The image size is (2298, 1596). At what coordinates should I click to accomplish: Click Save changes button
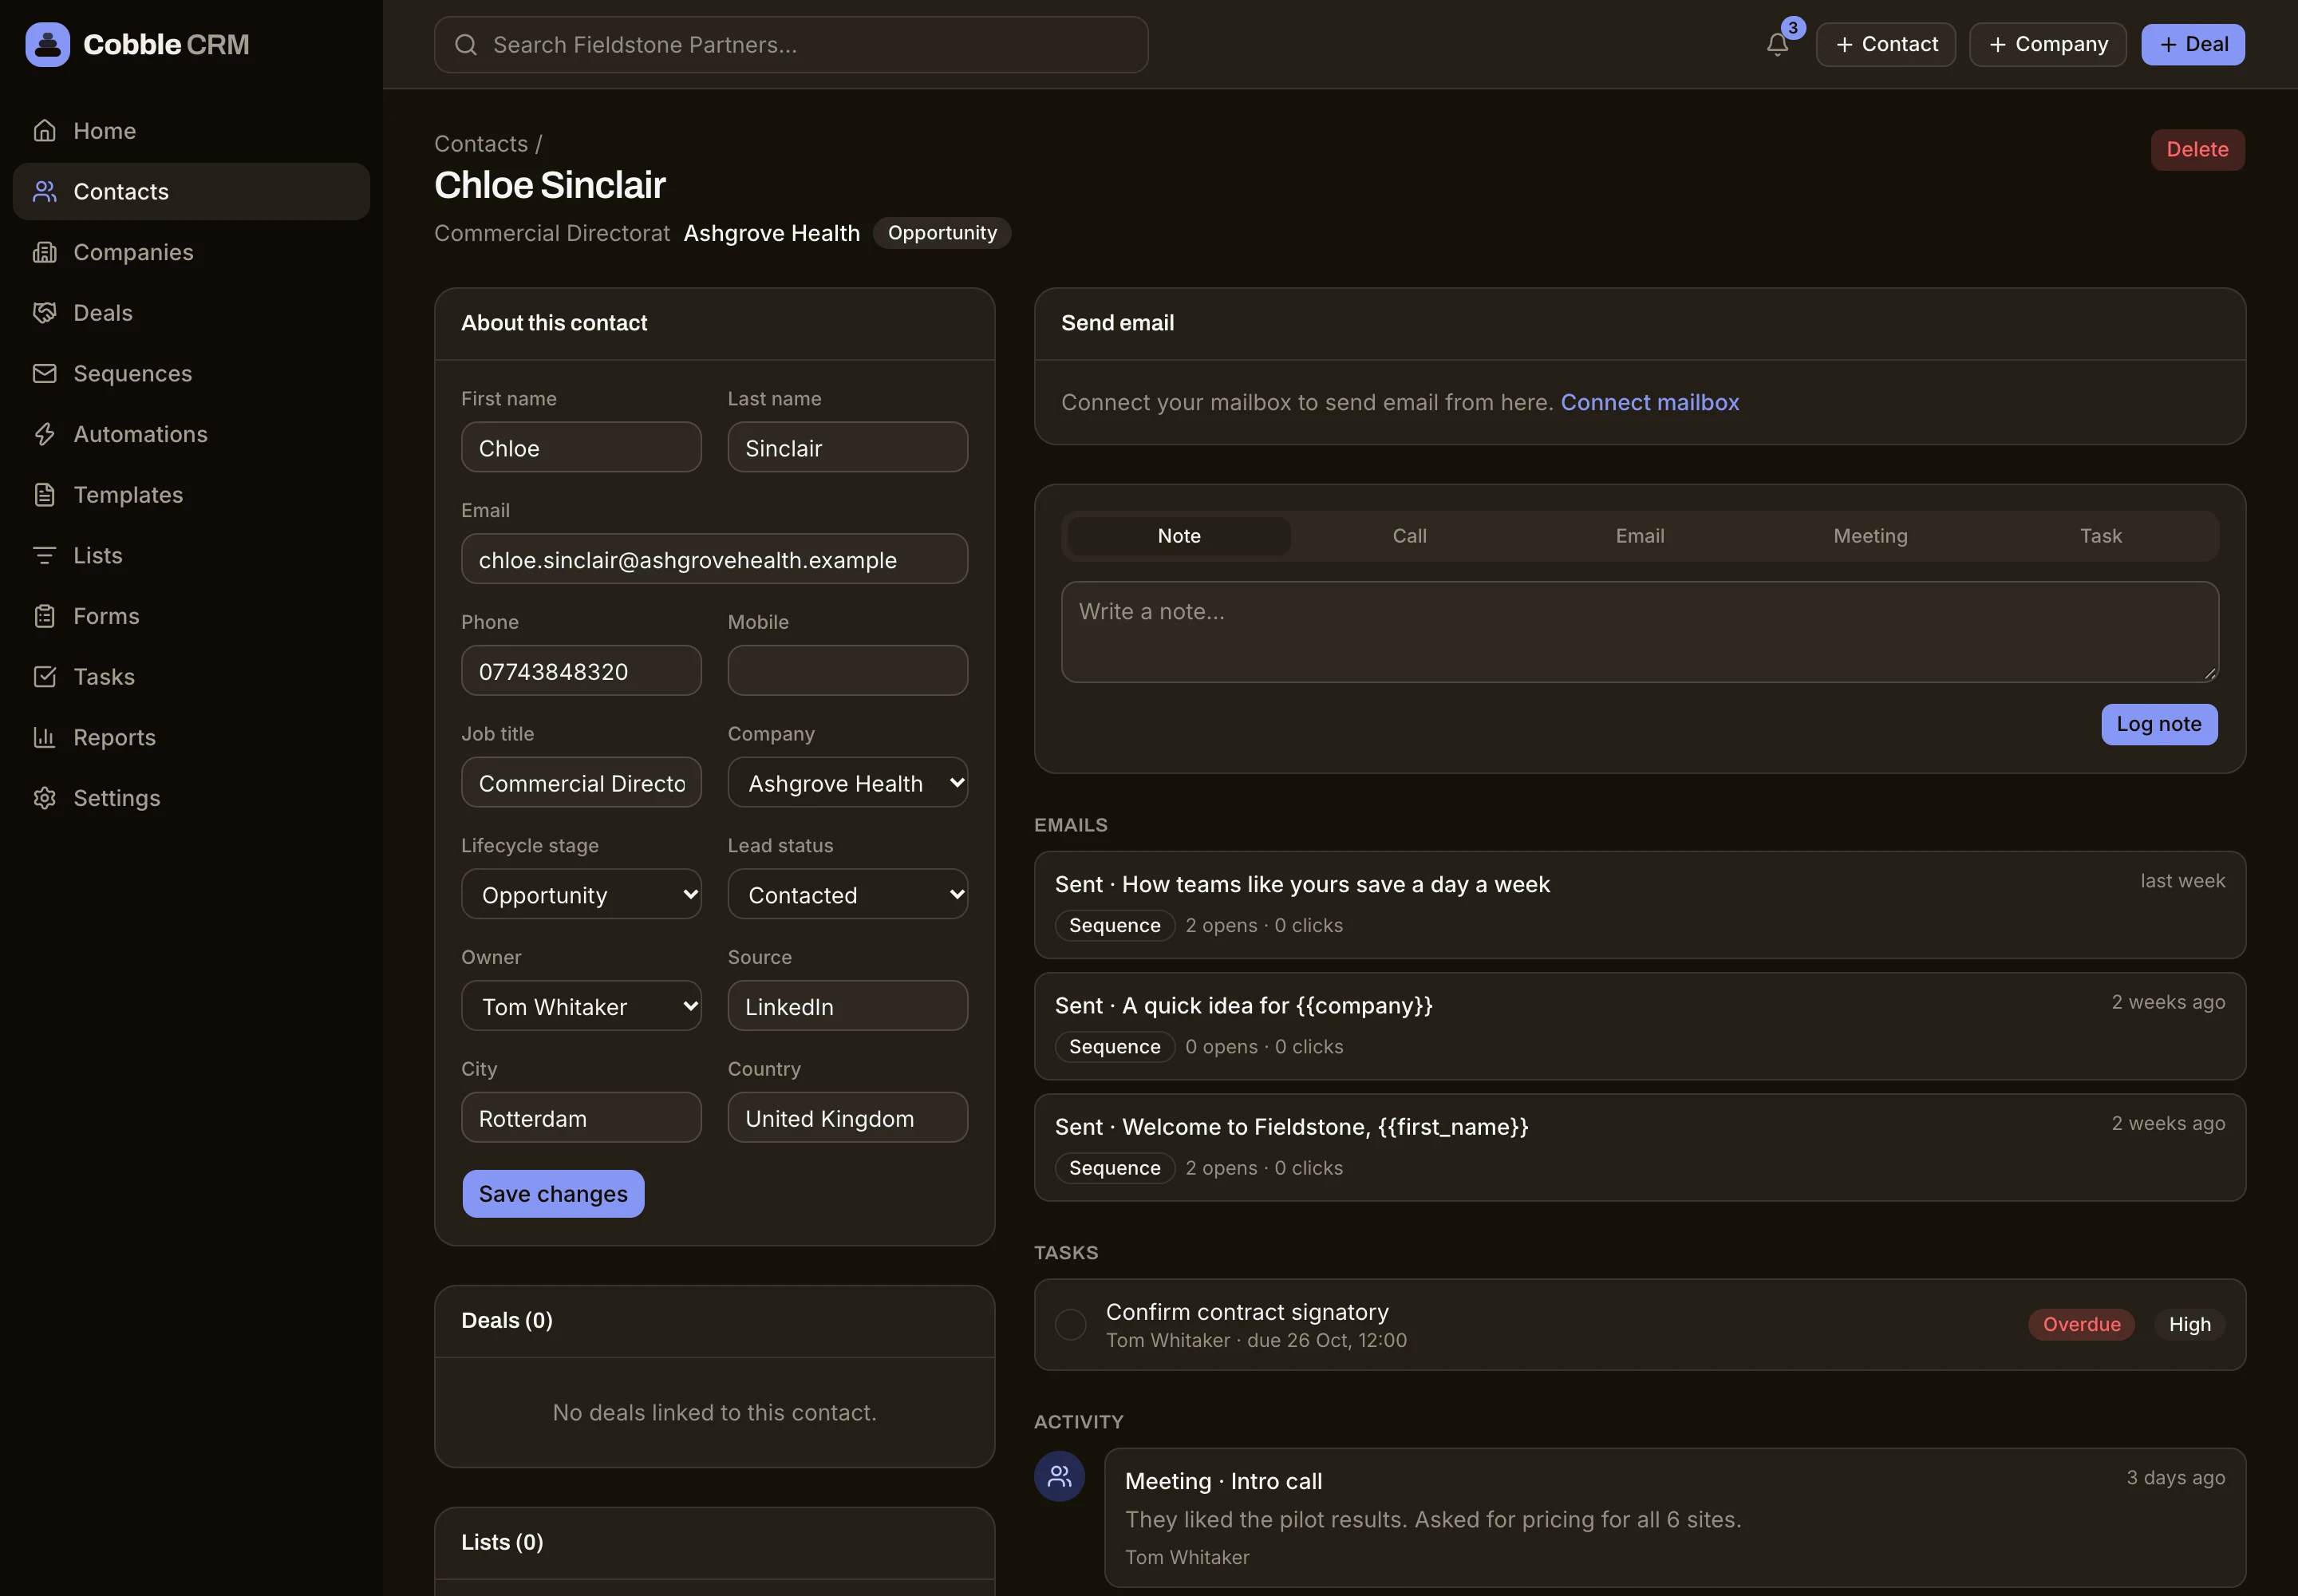[x=553, y=1194]
